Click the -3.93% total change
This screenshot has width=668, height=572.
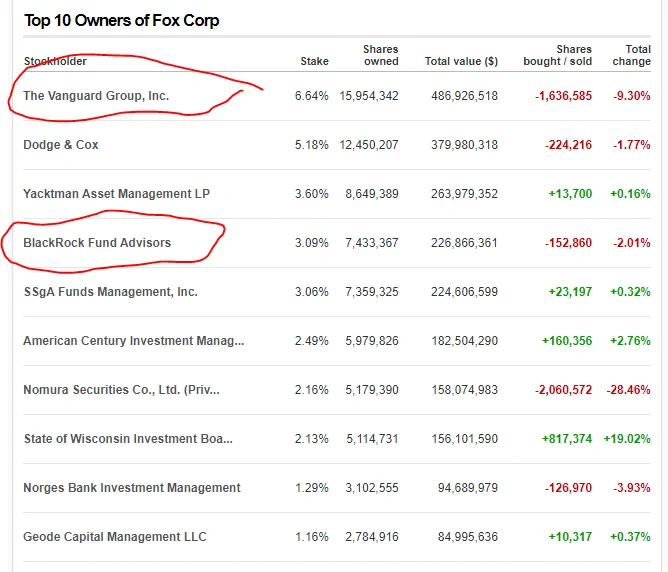coord(632,488)
